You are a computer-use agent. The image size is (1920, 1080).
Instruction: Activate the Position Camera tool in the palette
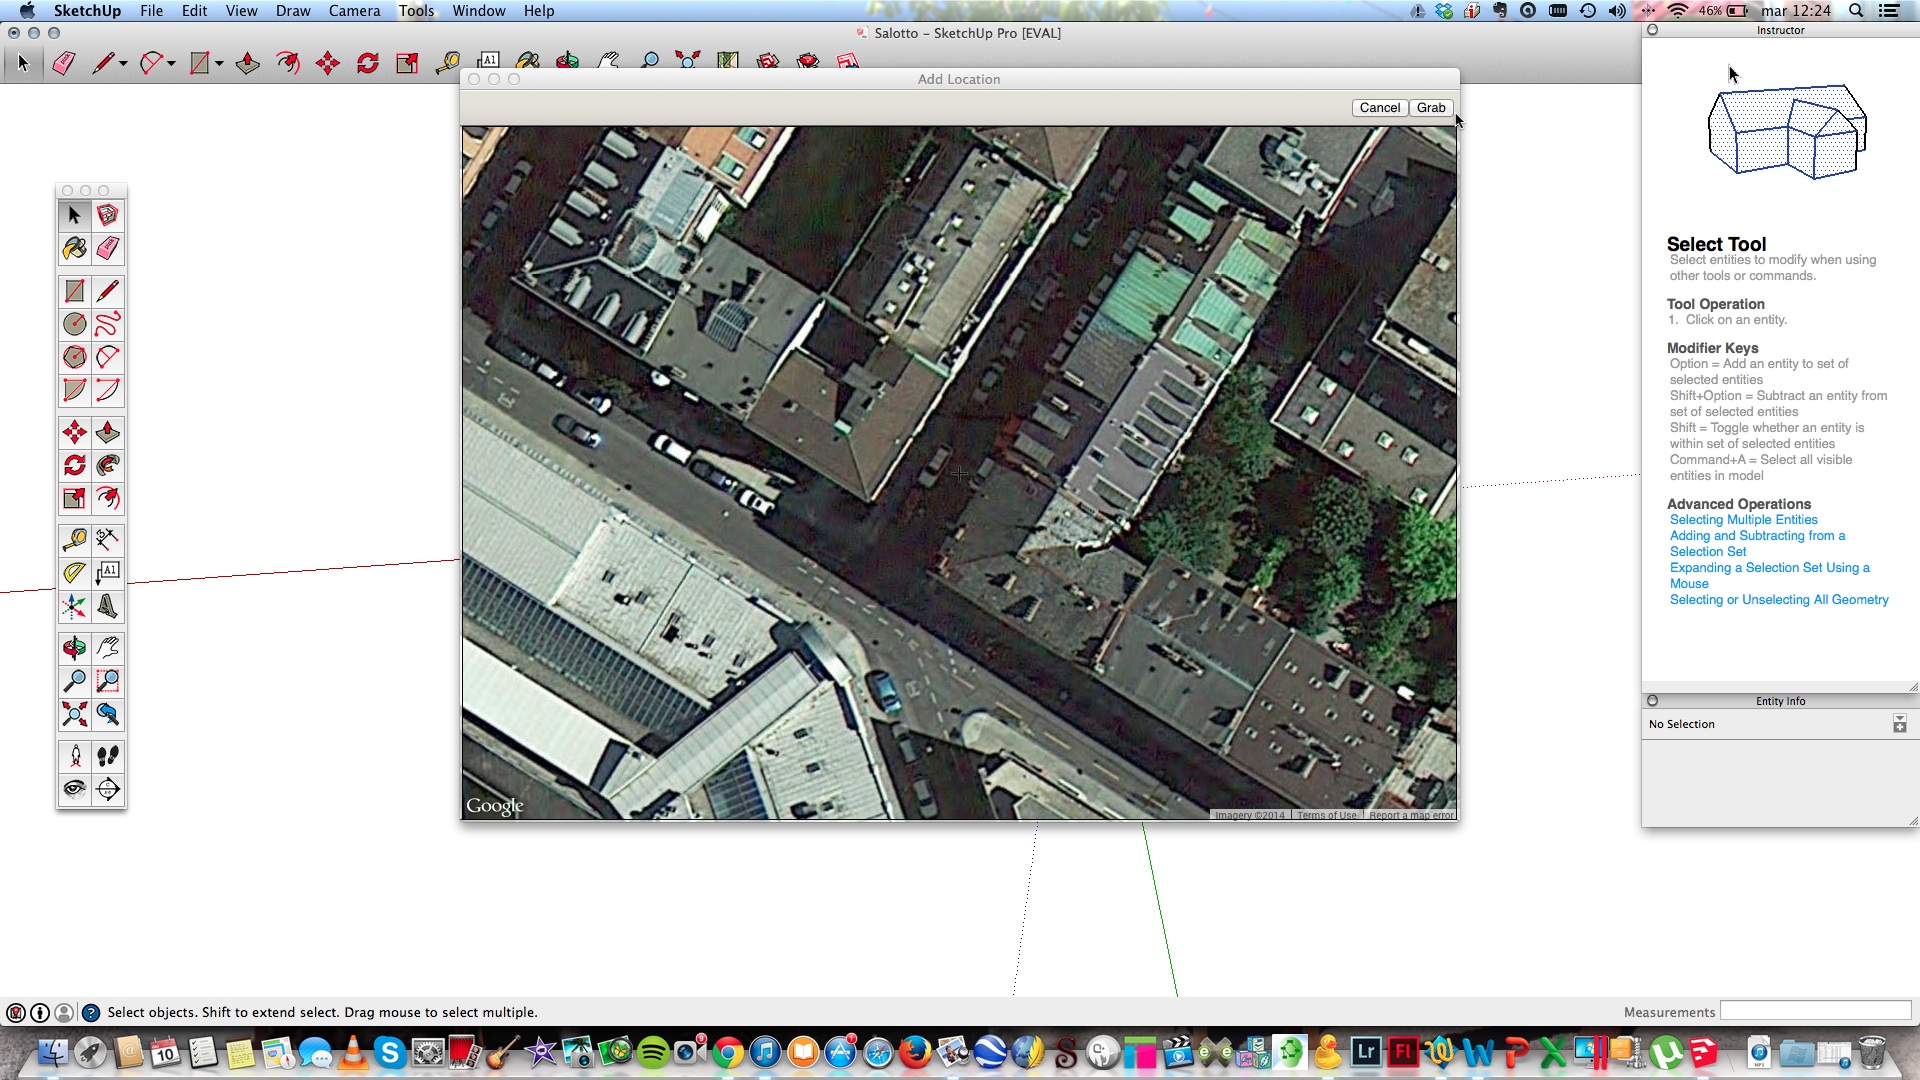[x=74, y=756]
